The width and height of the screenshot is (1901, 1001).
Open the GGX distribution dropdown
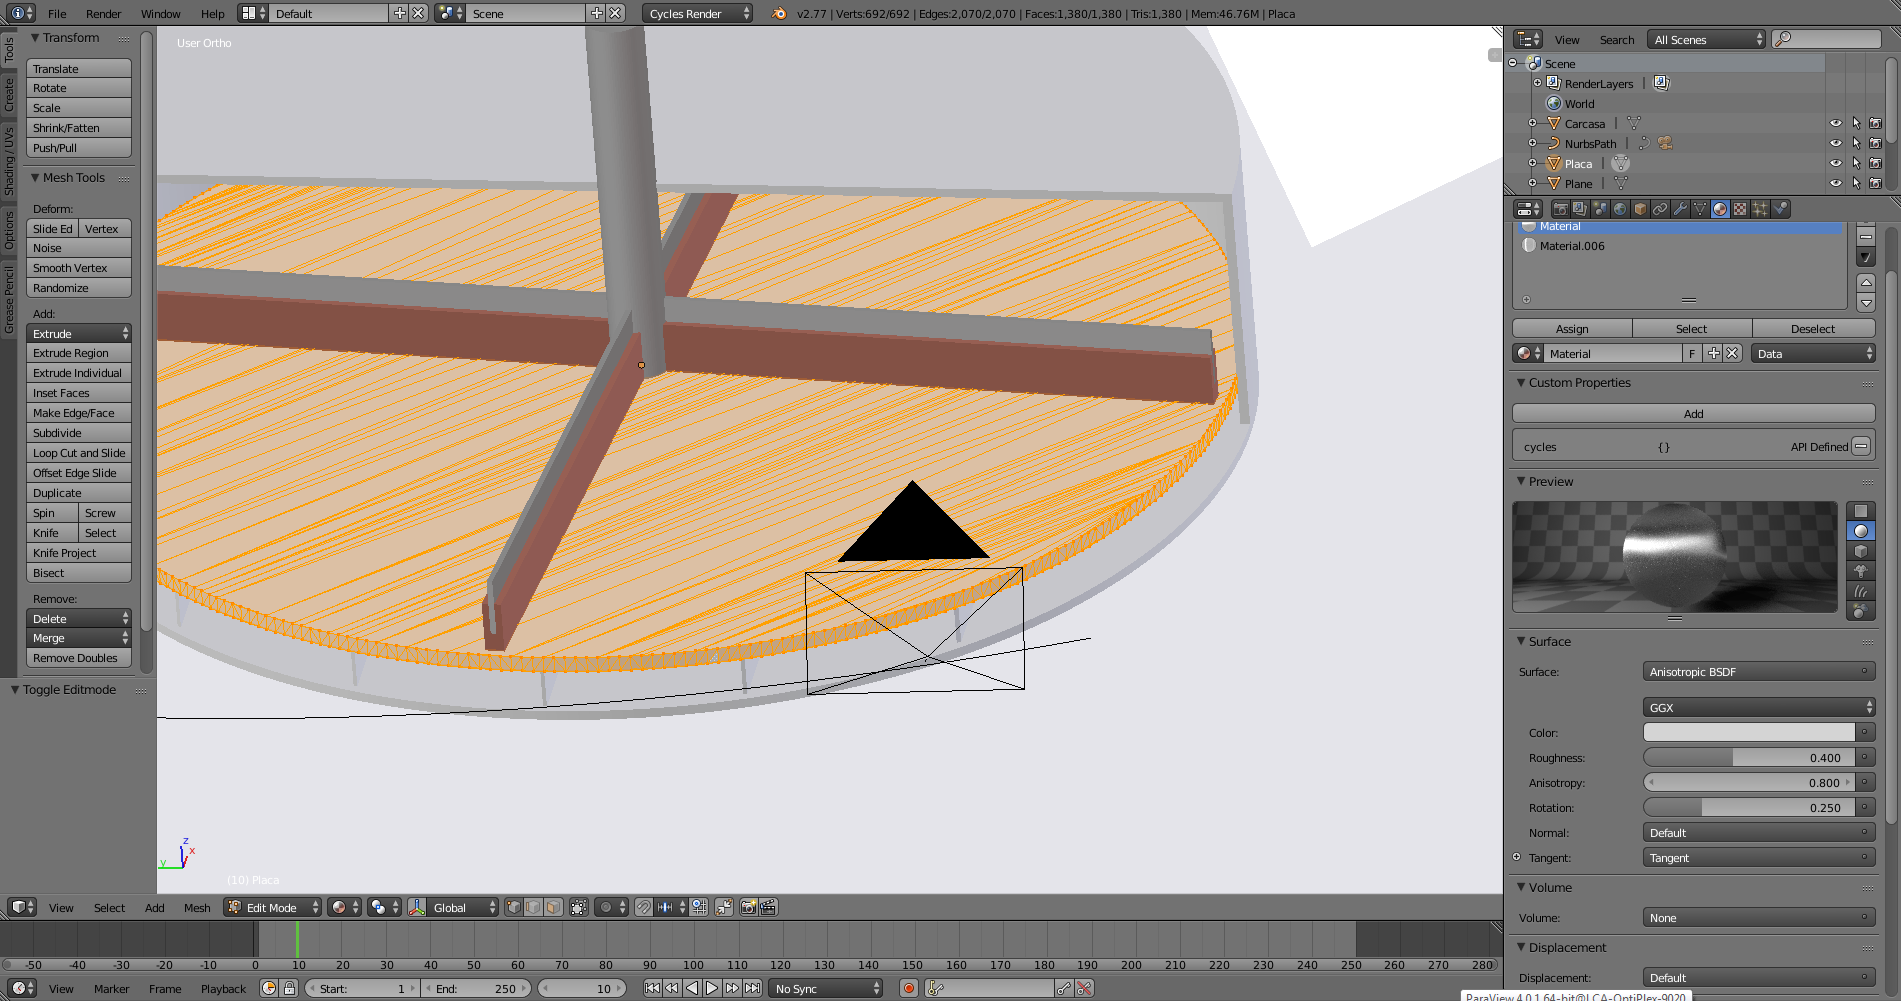(x=1758, y=707)
